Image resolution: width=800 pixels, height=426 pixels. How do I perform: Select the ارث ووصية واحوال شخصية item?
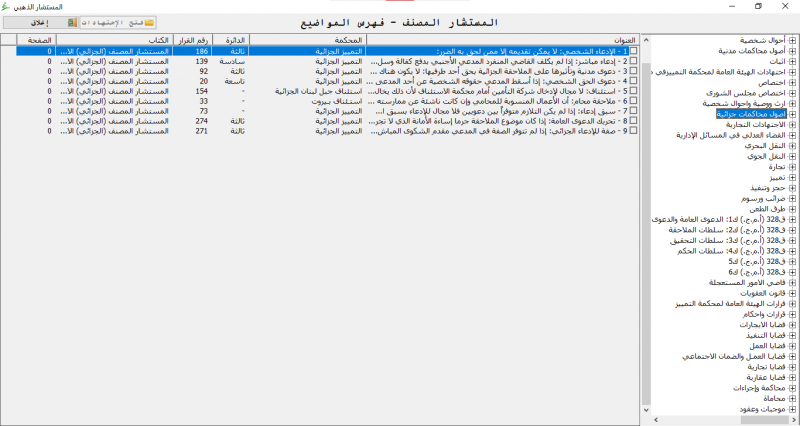[745, 104]
